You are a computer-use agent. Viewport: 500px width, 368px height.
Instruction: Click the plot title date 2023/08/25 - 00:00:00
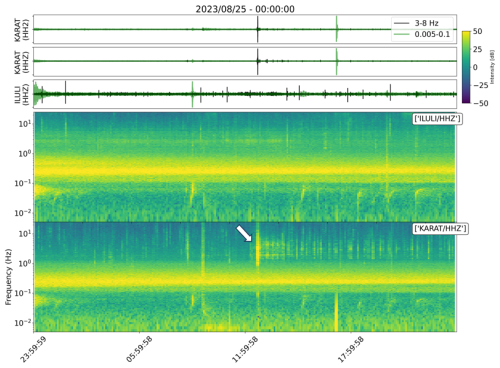(245, 9)
